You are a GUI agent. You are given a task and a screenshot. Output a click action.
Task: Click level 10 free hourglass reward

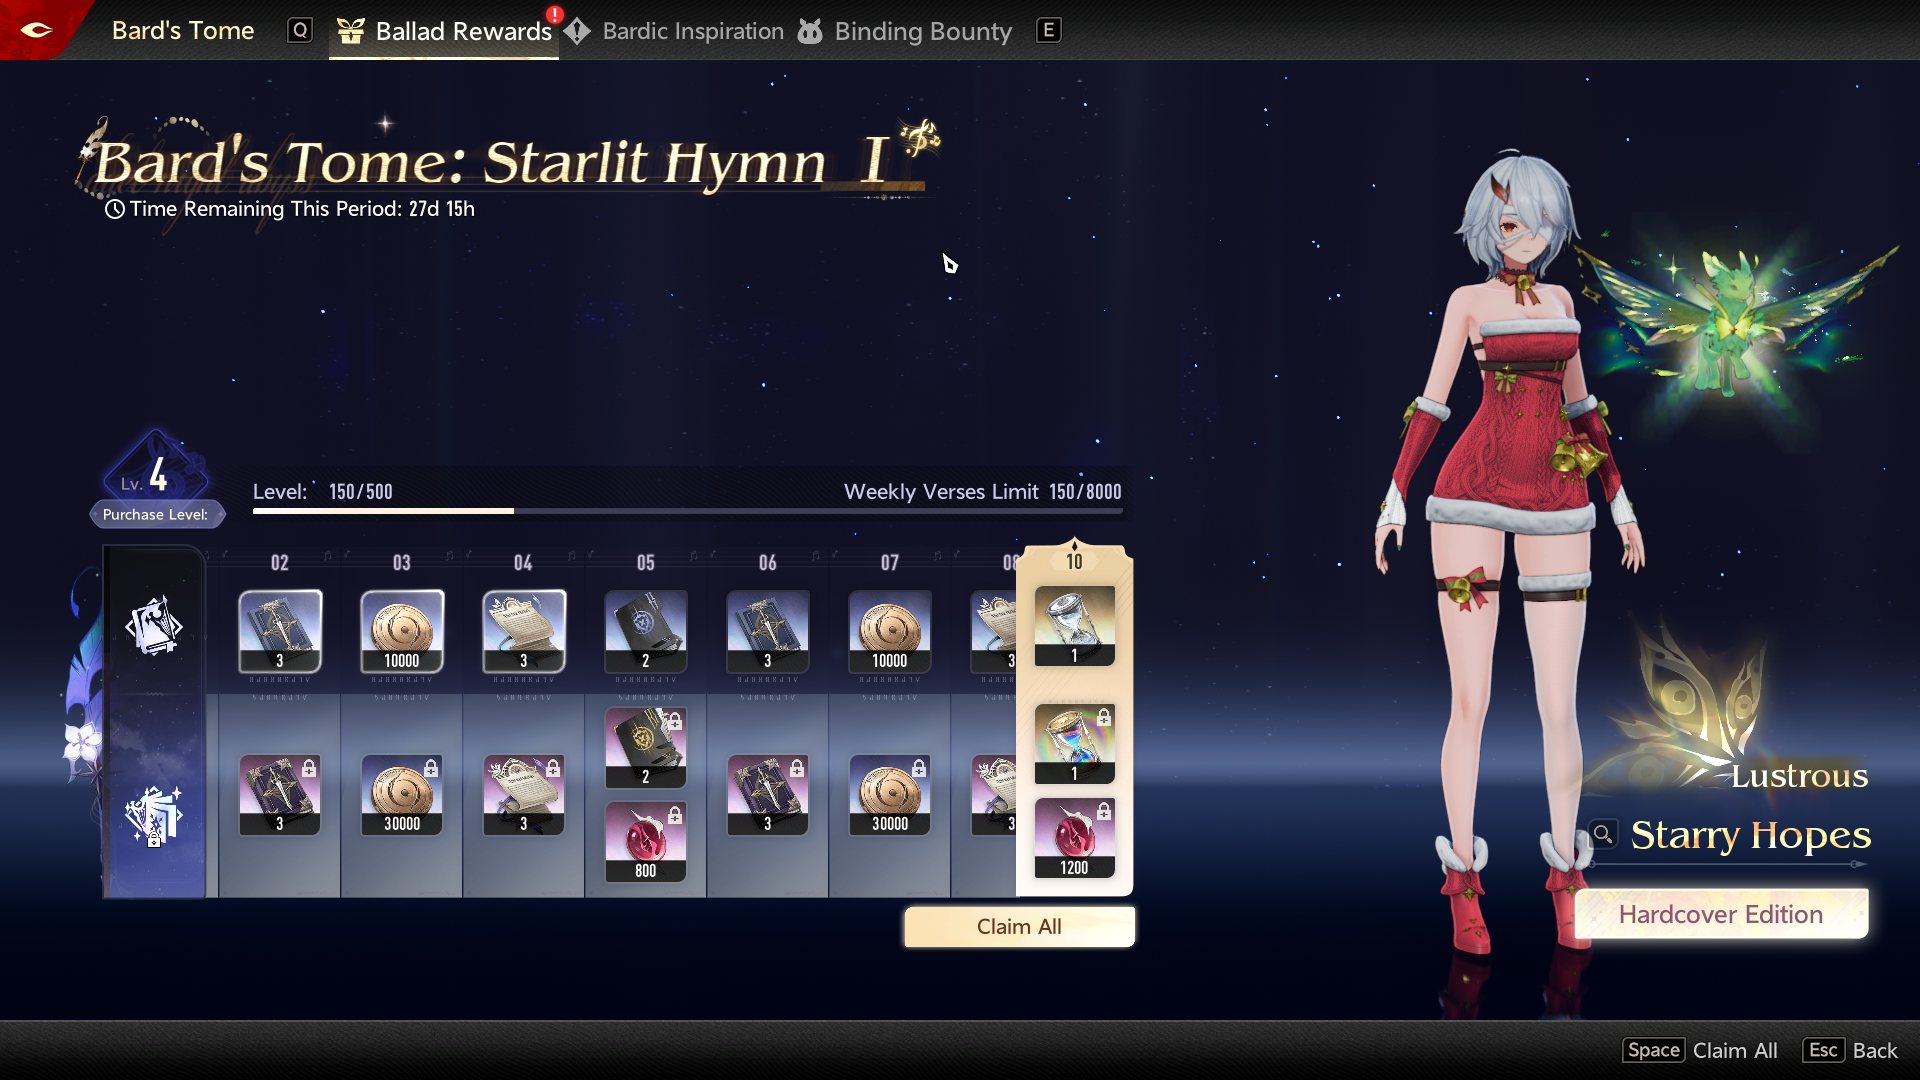(x=1074, y=626)
